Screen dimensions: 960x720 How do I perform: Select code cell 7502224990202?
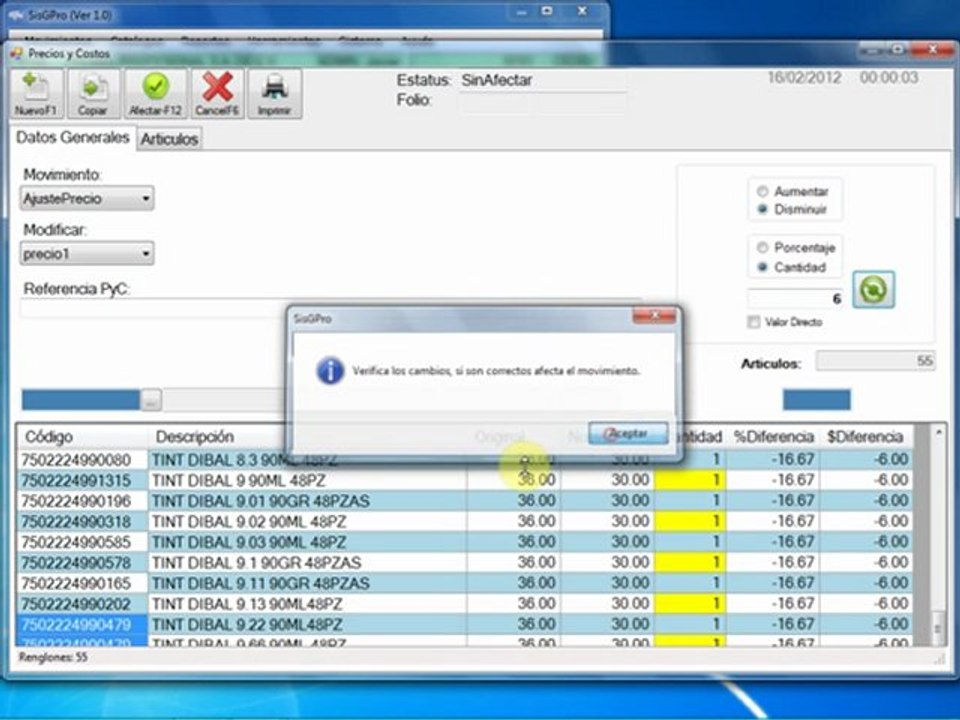click(83, 604)
